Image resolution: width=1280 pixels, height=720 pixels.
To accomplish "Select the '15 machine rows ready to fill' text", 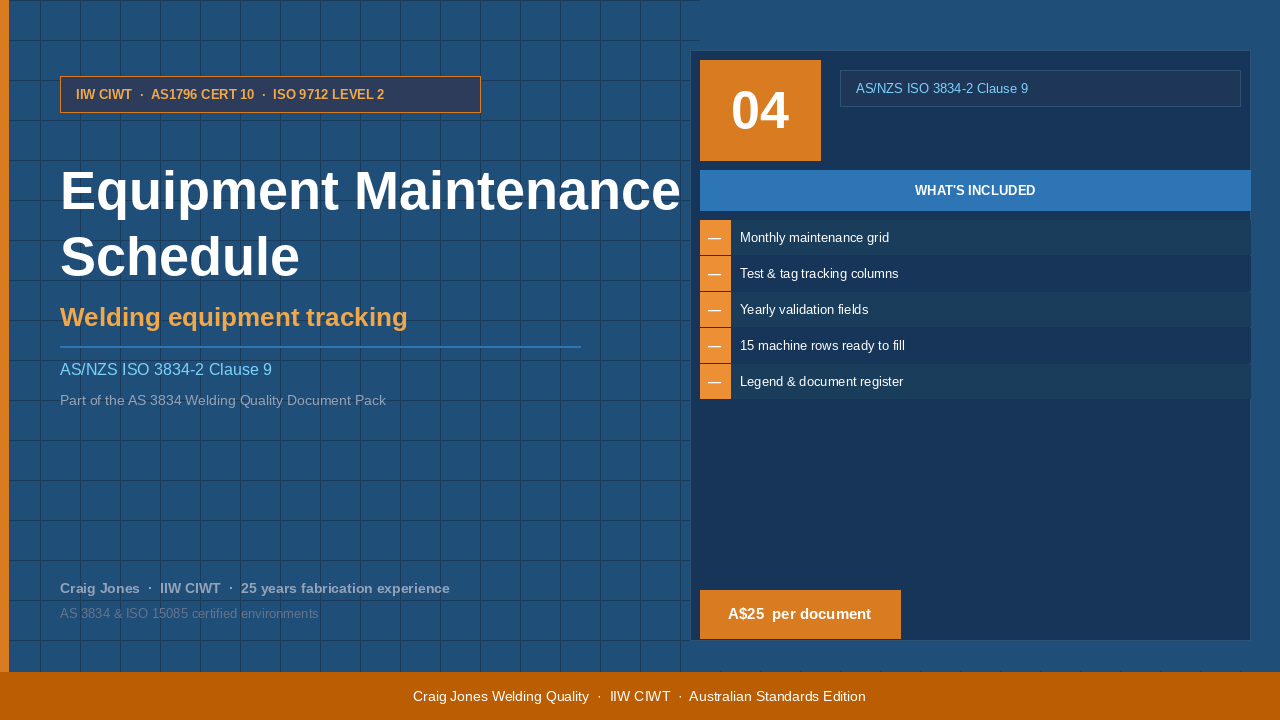I will 822,346.
